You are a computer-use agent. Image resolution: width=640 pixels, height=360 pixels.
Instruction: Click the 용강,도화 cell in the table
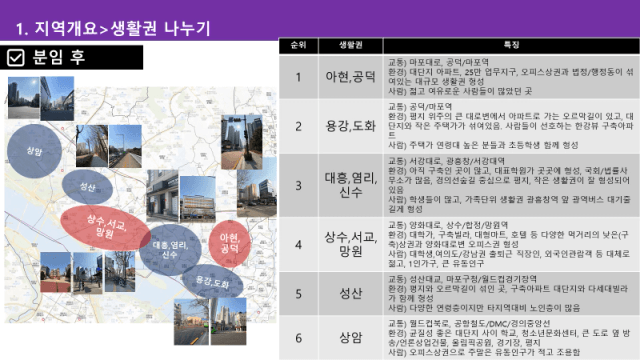click(x=351, y=126)
